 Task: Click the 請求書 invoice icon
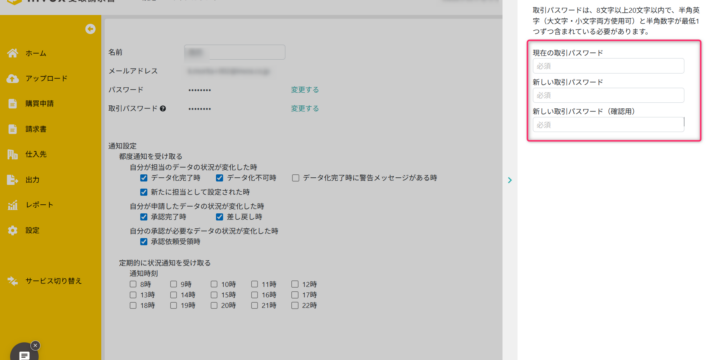(x=13, y=129)
